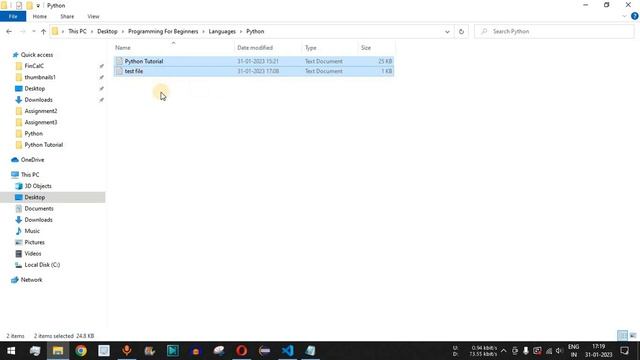Click This PC in address breadcrumb
The width and height of the screenshot is (640, 360).
pos(77,31)
